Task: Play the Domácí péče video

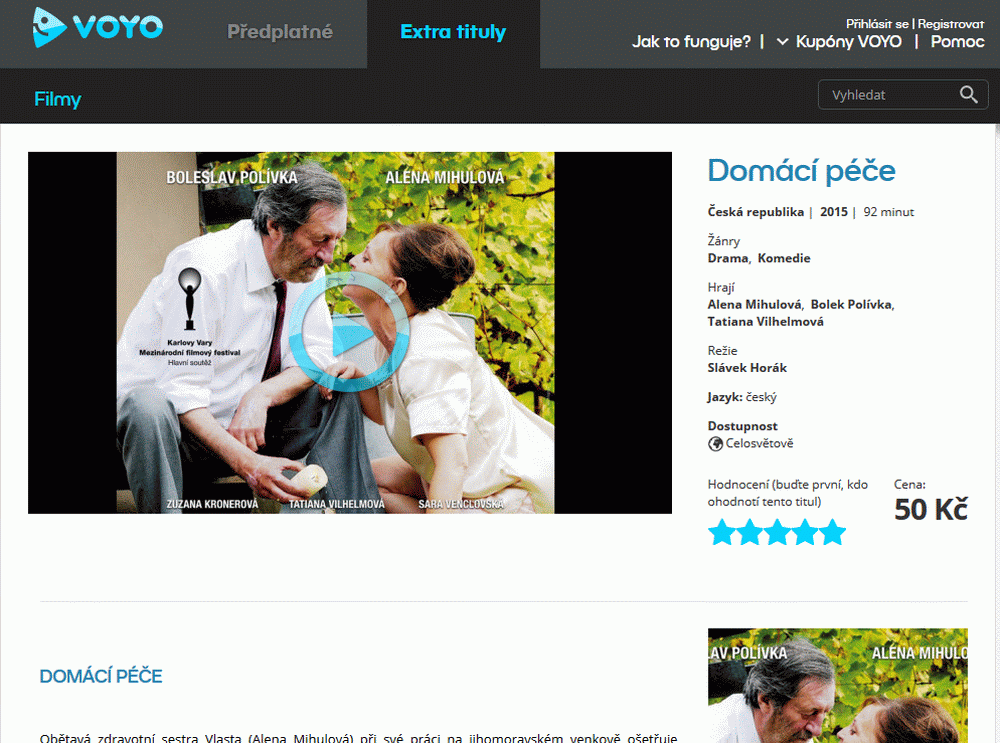Action: (x=348, y=332)
